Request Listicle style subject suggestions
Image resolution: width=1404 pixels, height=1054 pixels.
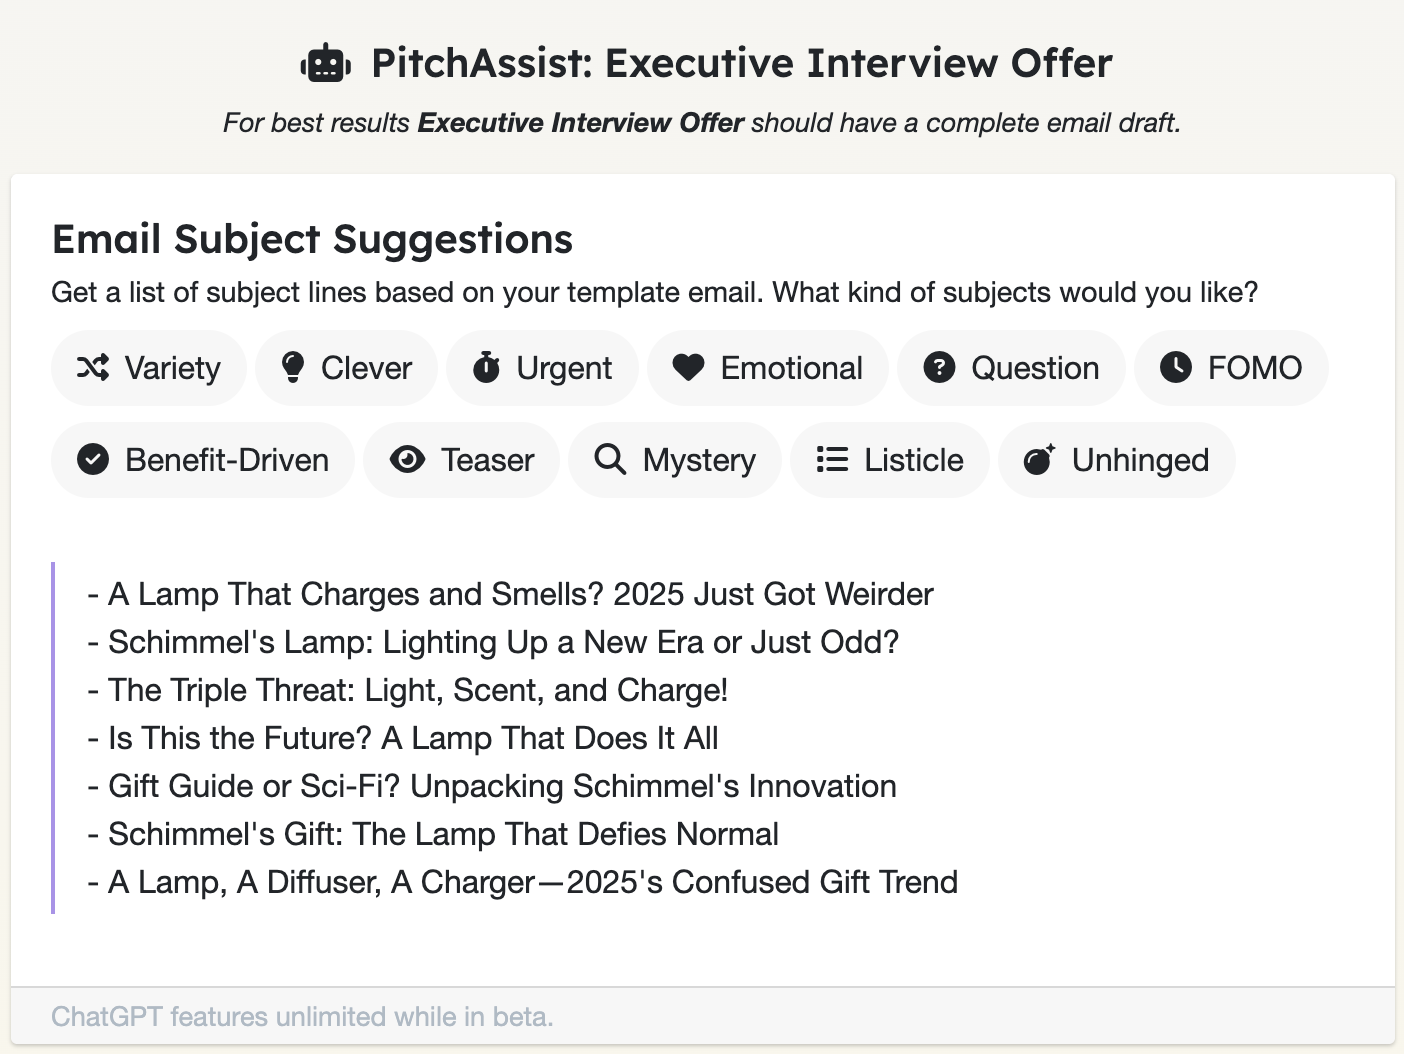[890, 460]
